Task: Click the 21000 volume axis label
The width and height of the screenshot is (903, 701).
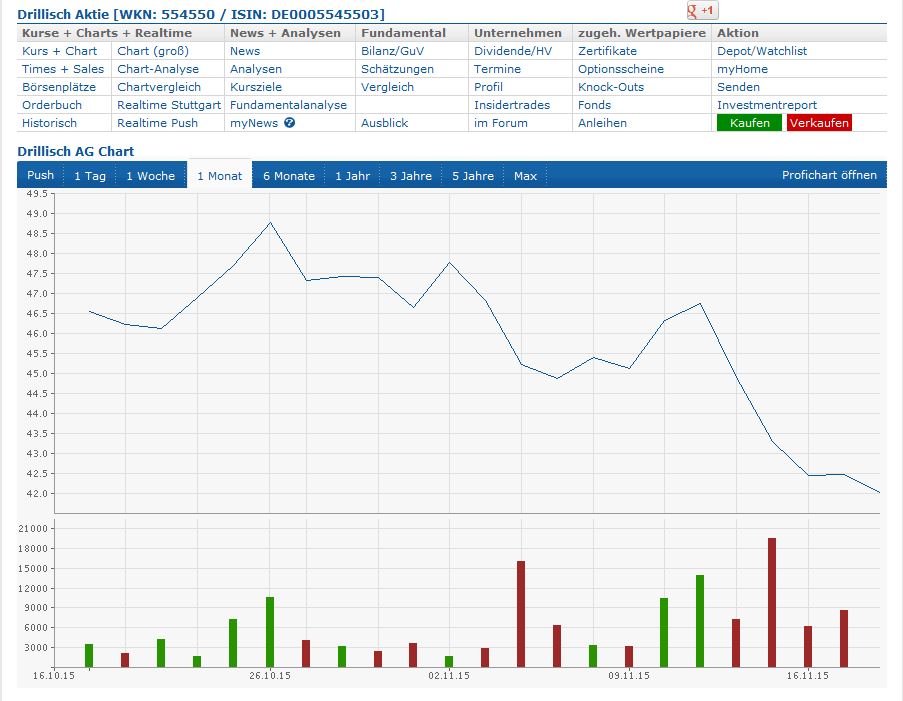Action: (x=33, y=529)
